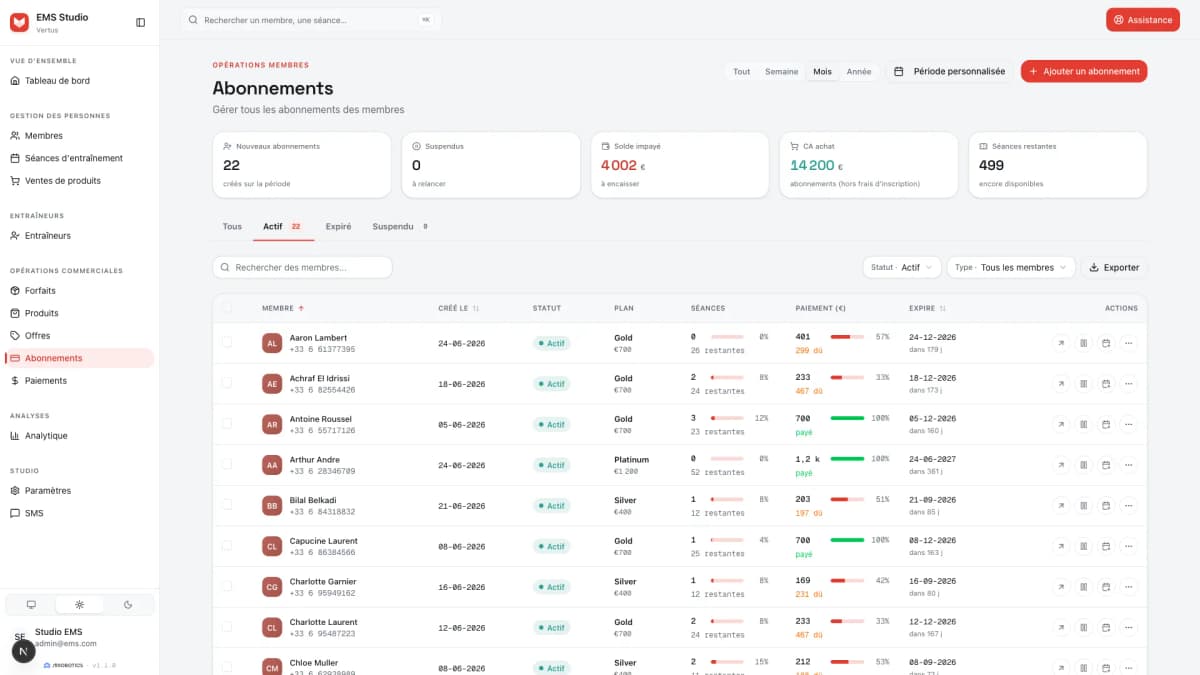Click the middle action icon for Arthur Andre
The width and height of the screenshot is (1200, 675).
(x=1084, y=465)
